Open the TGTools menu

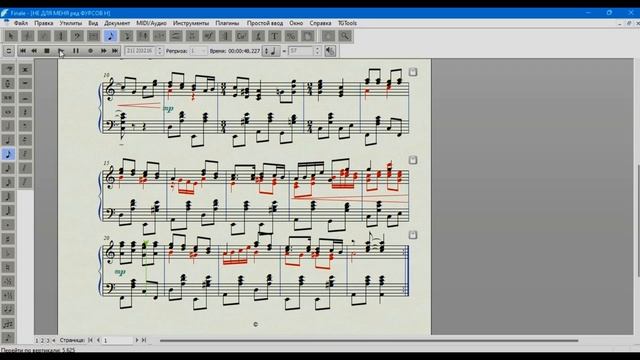point(347,23)
